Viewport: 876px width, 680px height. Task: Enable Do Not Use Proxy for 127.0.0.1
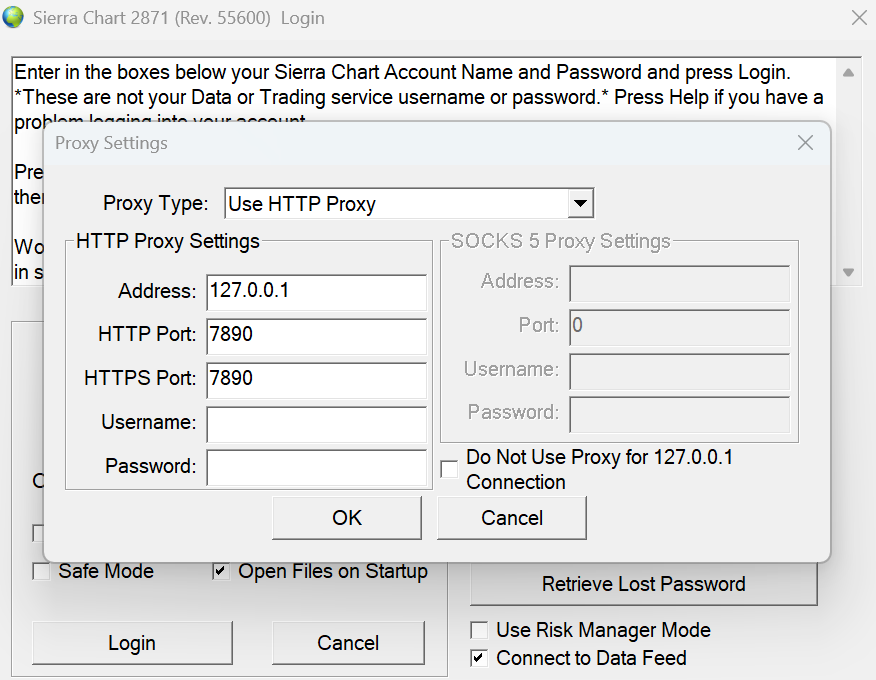pyautogui.click(x=450, y=469)
